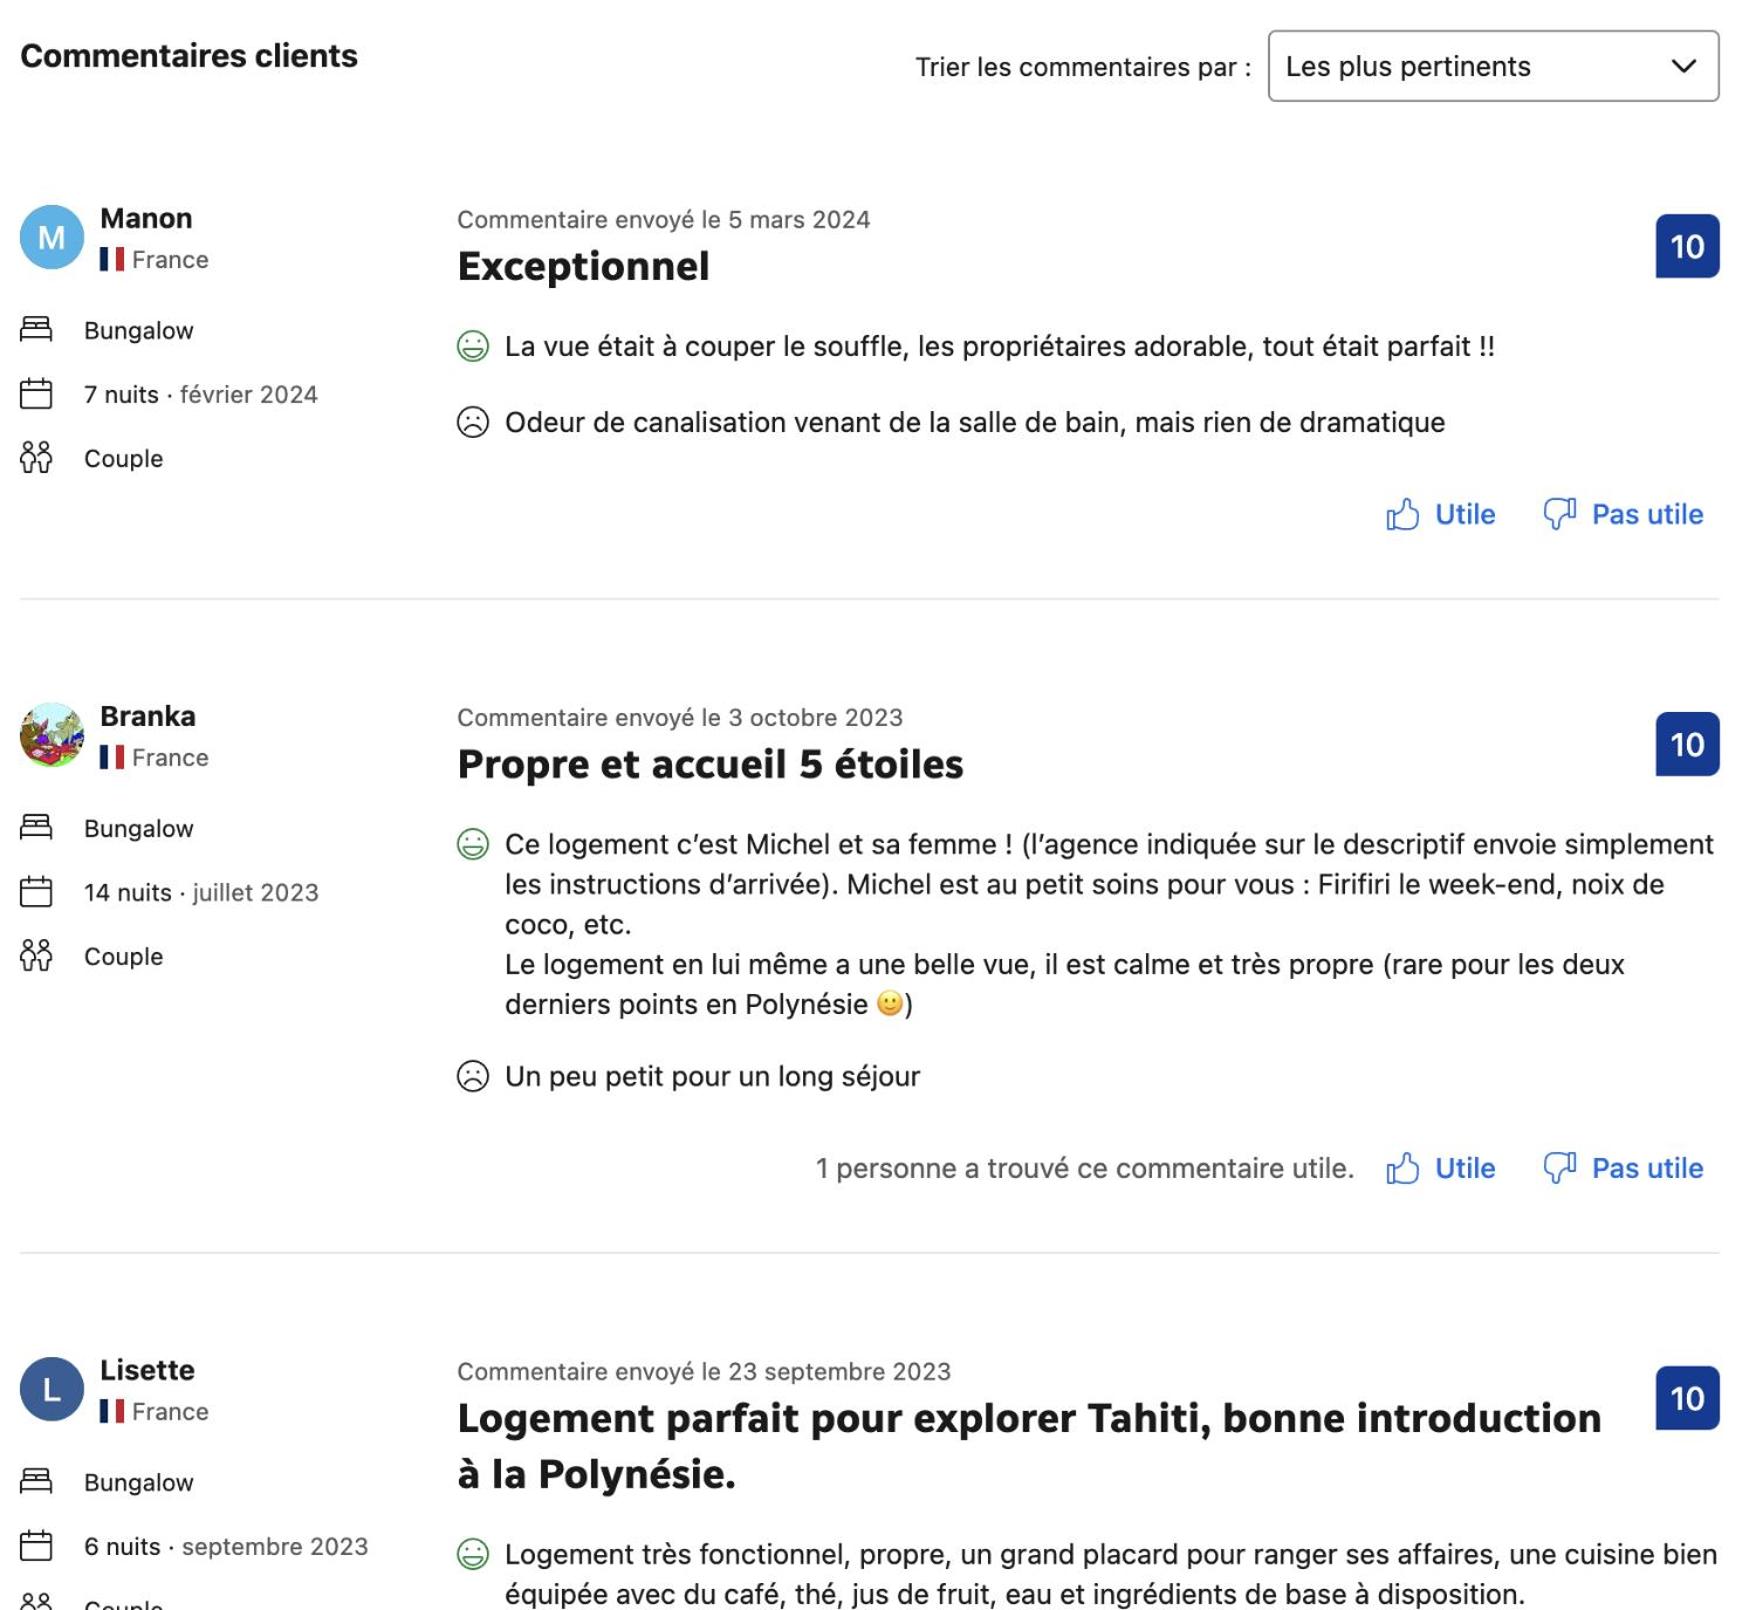Click the Commentaires clients heading
1756x1610 pixels.
pos(189,56)
